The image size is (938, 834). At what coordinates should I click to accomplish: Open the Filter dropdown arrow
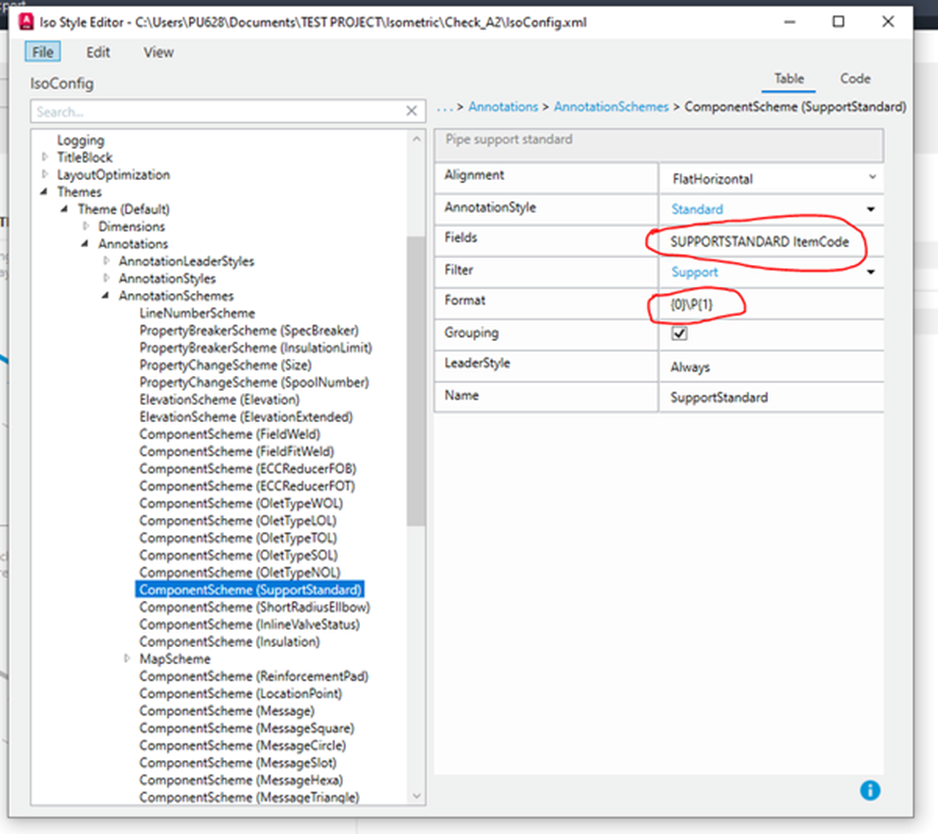[x=870, y=272]
